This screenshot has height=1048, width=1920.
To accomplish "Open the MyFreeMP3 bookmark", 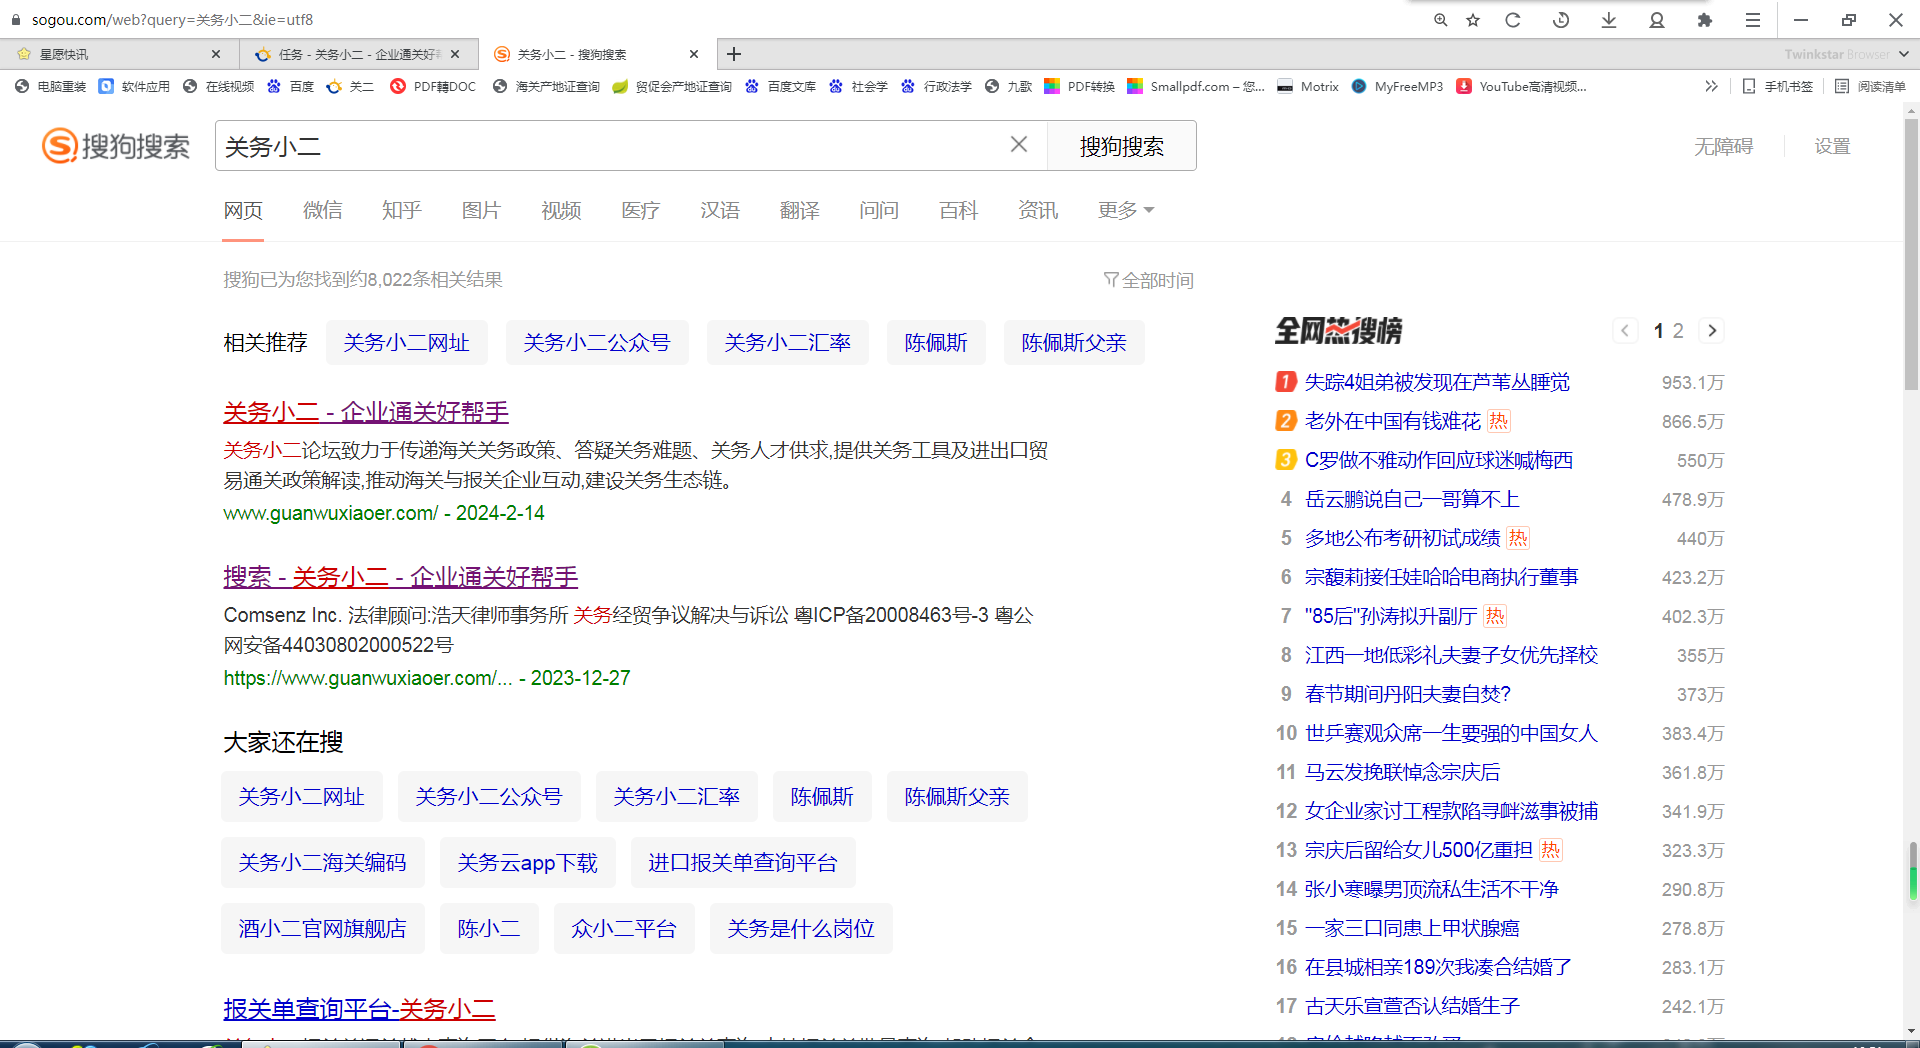I will click(x=1397, y=87).
